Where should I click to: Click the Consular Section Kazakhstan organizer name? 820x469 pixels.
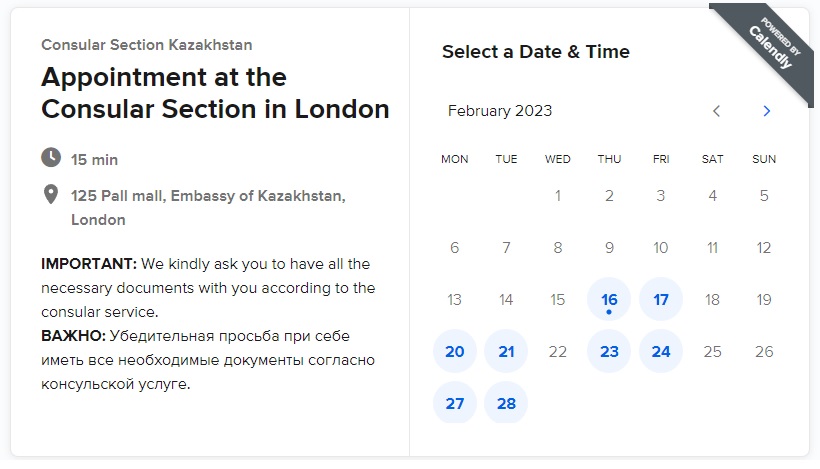[147, 45]
